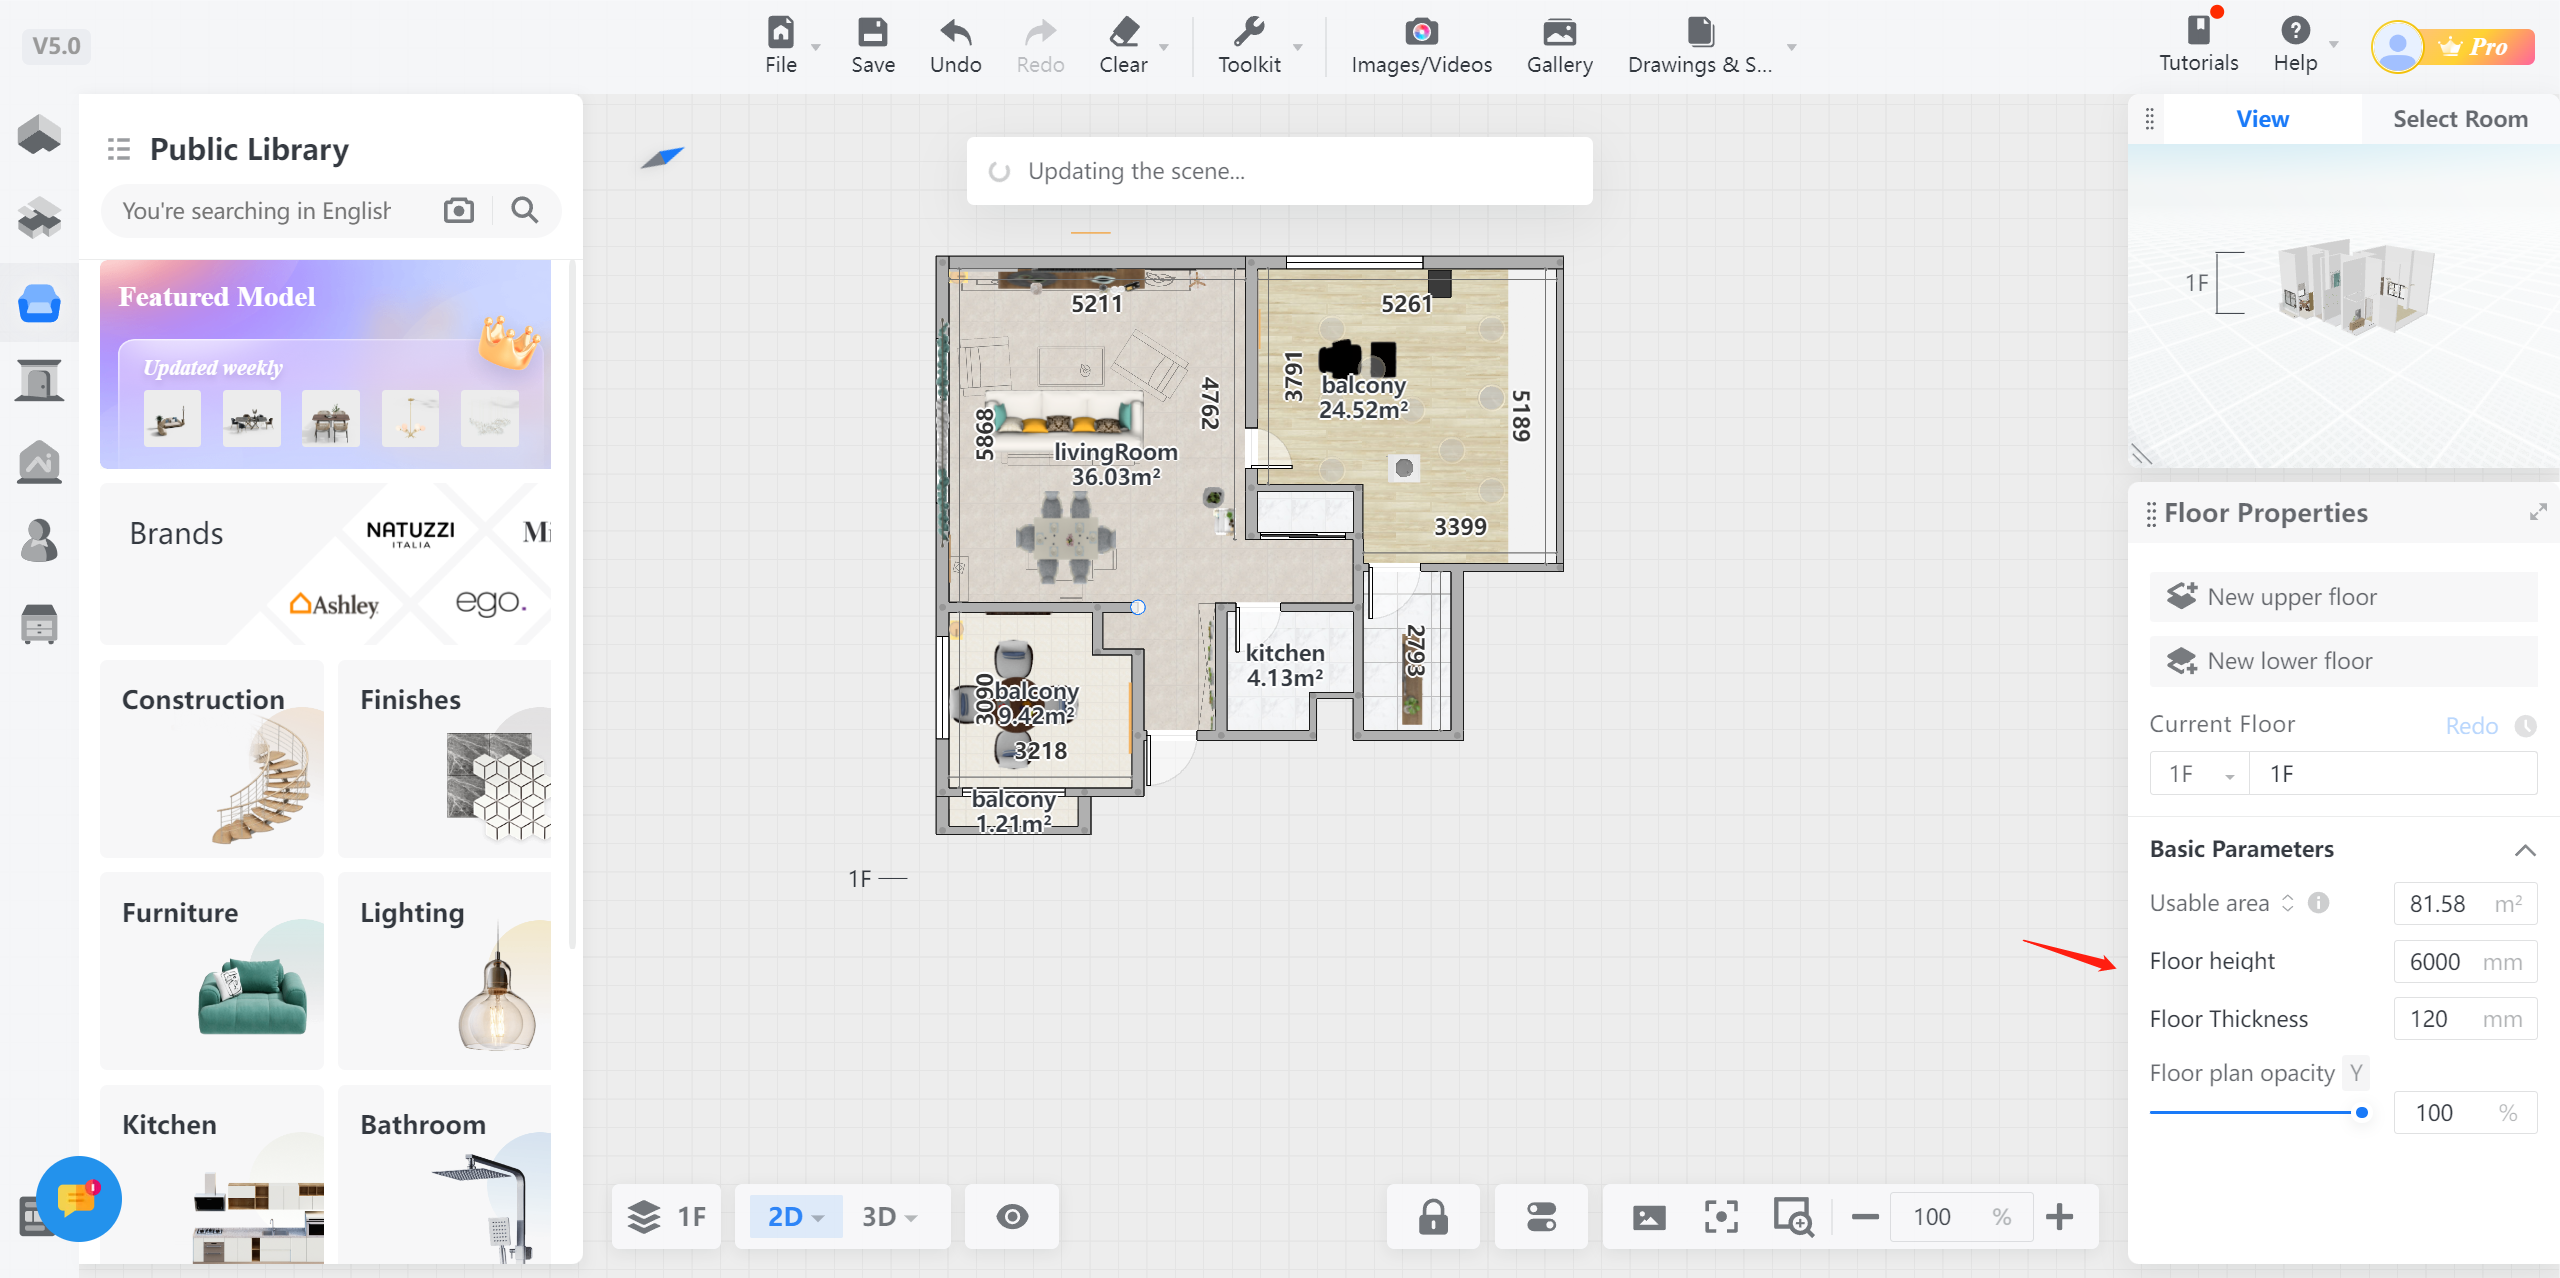Screen dimensions: 2560x1278
Task: Click the Gallery icon
Action: (1558, 33)
